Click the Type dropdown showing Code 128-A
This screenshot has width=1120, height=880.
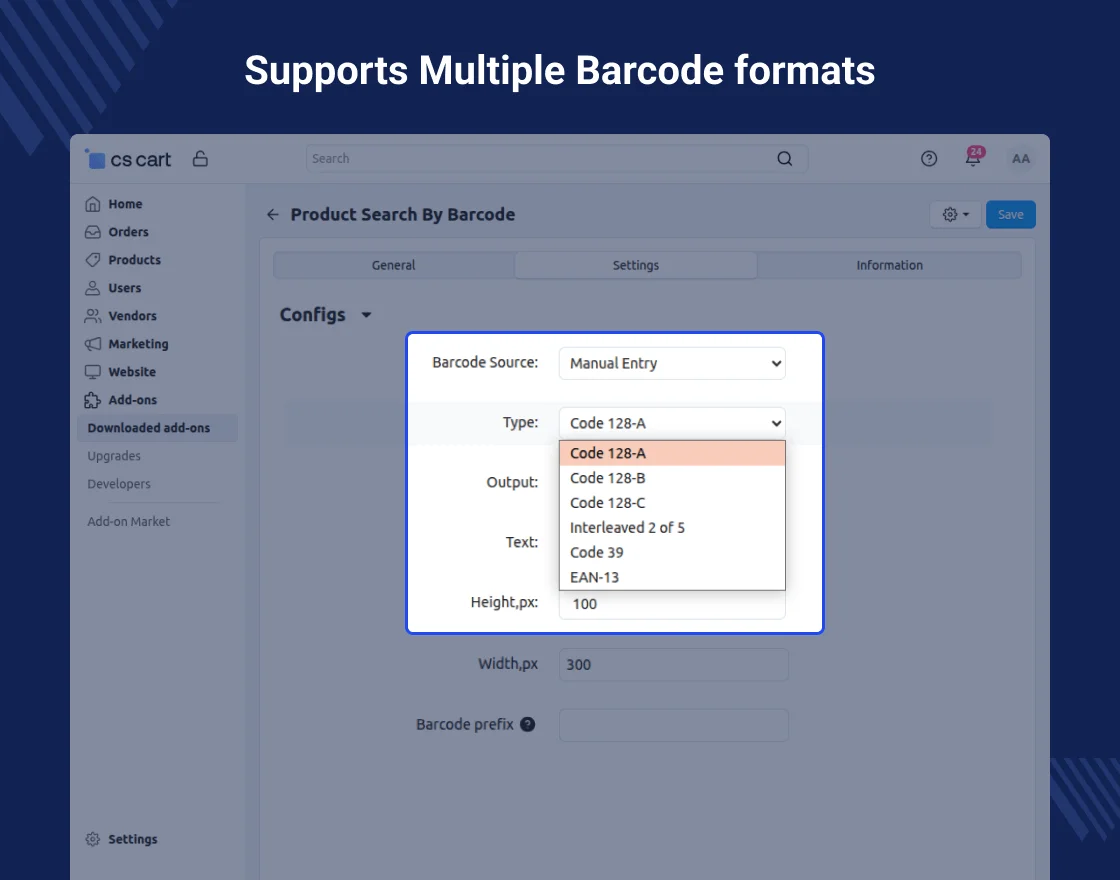pos(672,423)
